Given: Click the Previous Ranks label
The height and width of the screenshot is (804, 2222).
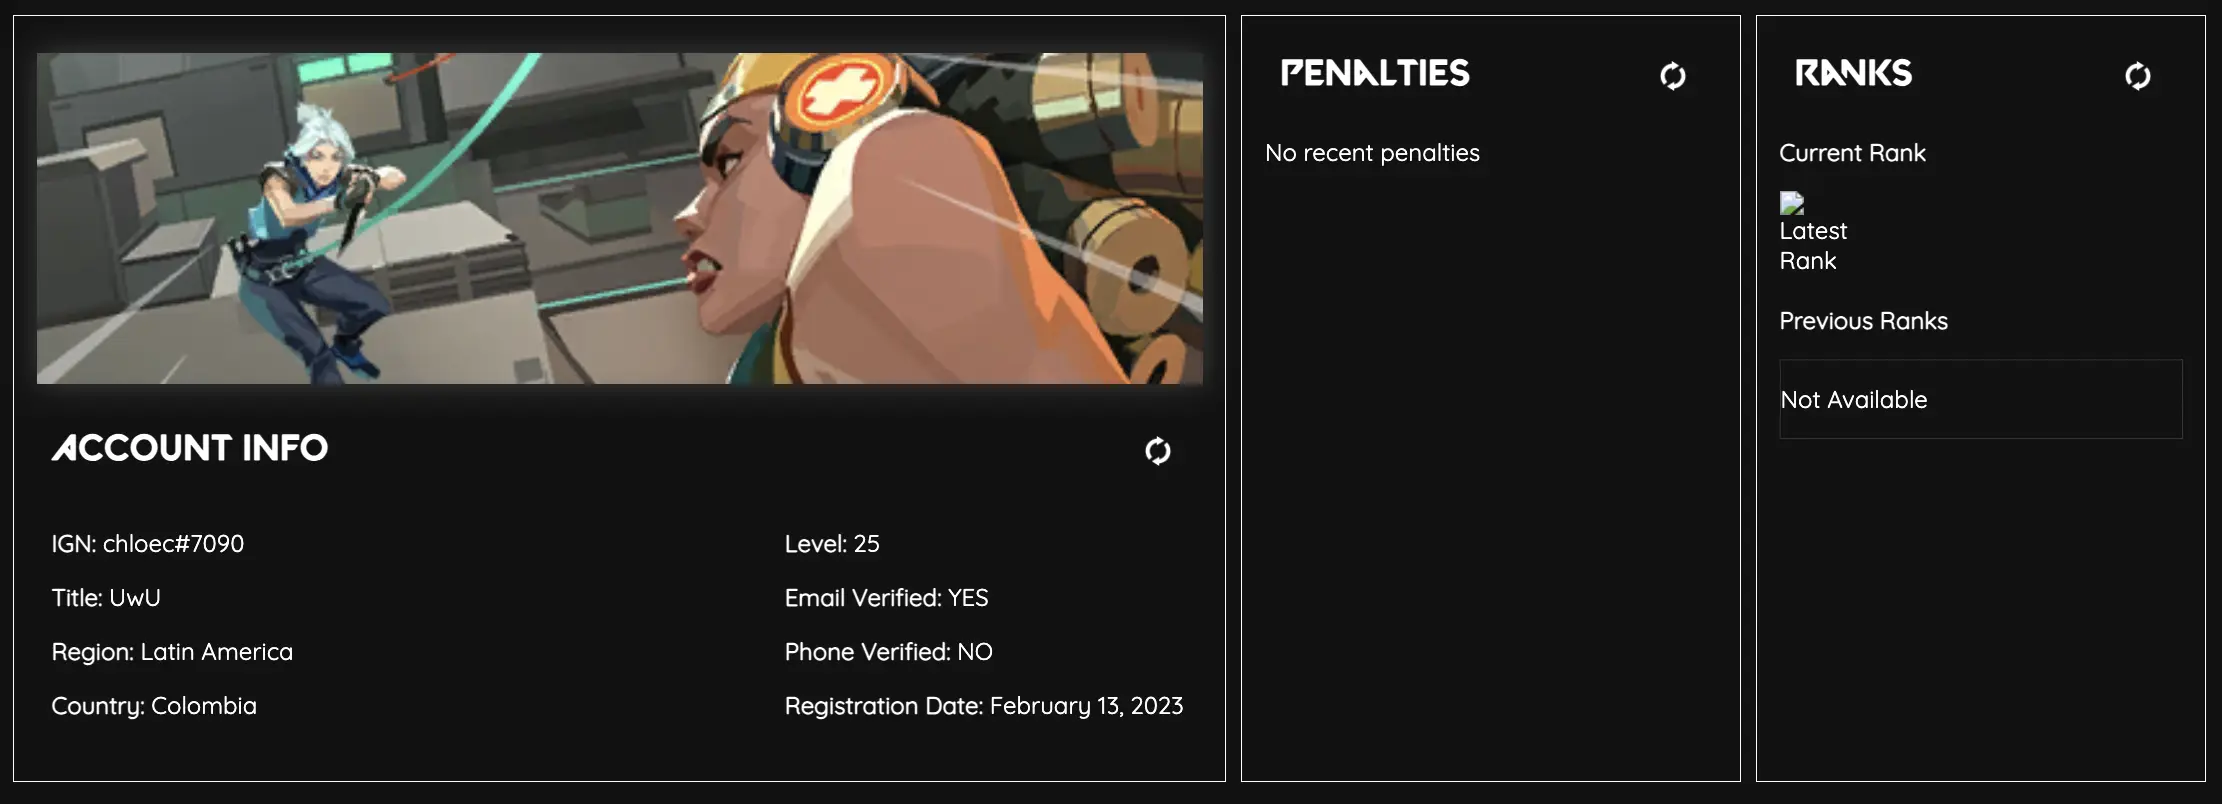Looking at the screenshot, I should click(x=1863, y=321).
